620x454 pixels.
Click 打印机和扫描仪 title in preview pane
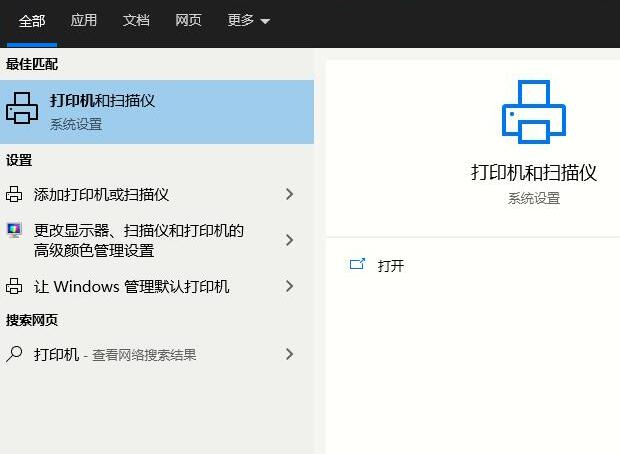pyautogui.click(x=534, y=172)
